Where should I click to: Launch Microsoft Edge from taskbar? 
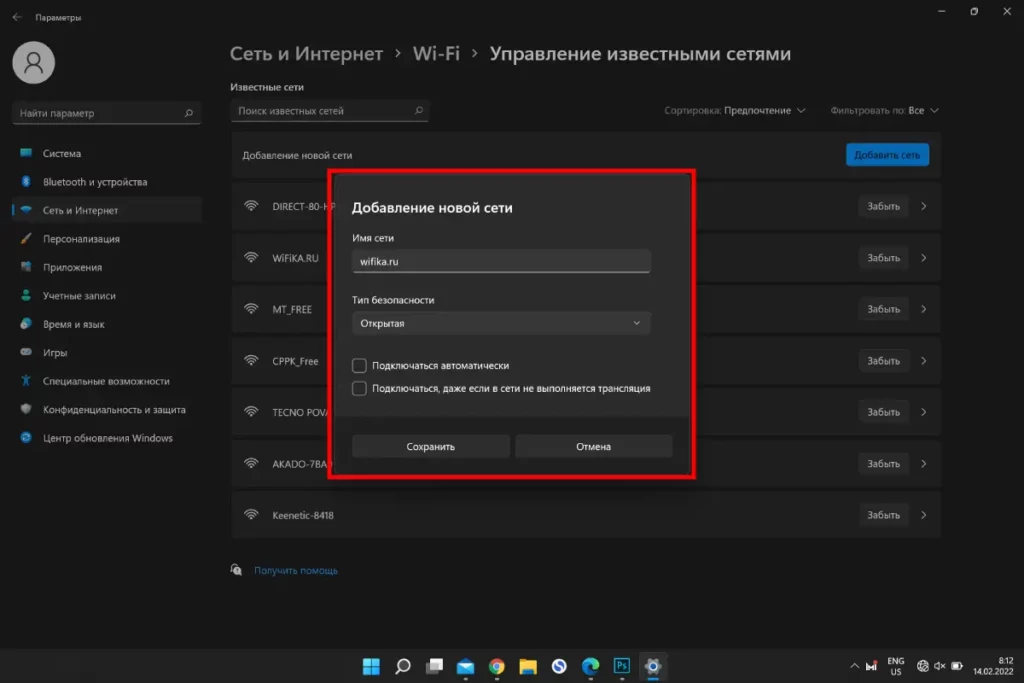point(590,666)
